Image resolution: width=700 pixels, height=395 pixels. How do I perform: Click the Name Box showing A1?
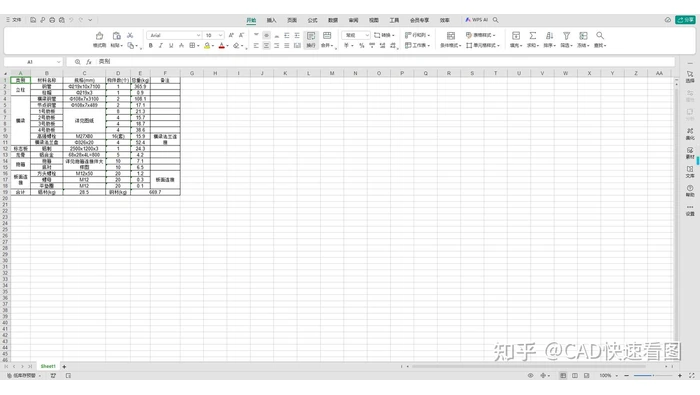[33, 62]
